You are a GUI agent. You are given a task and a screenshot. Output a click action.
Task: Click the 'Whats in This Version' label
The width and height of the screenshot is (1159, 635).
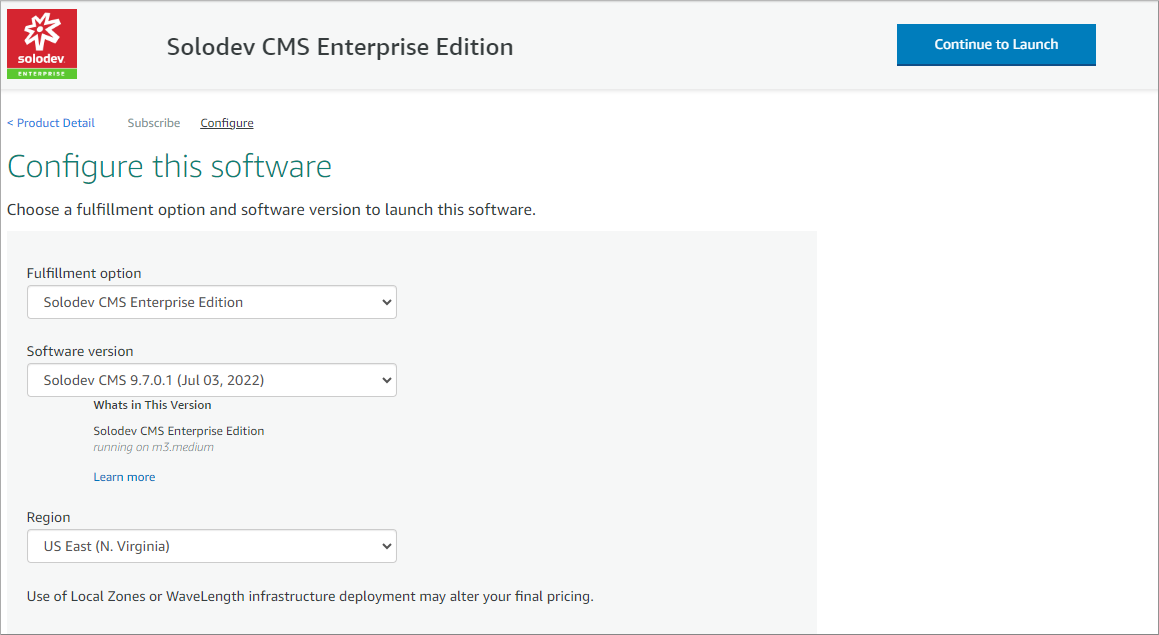[x=152, y=405]
